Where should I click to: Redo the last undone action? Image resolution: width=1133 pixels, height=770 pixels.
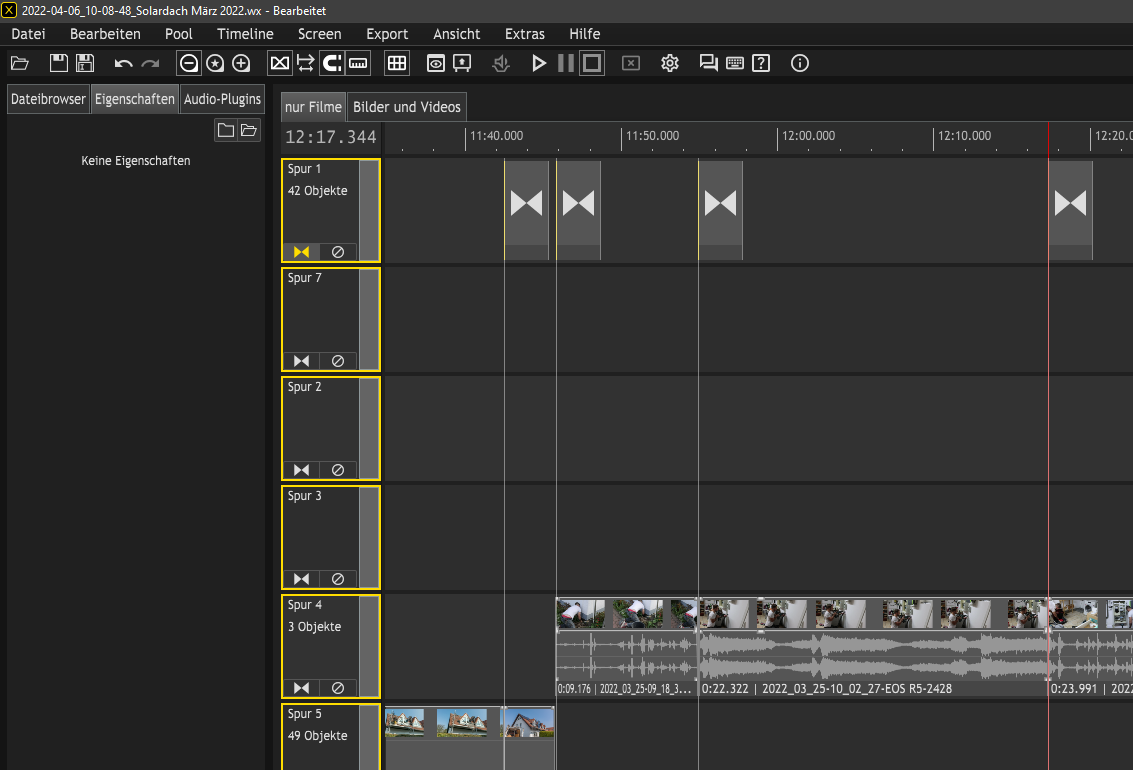150,64
